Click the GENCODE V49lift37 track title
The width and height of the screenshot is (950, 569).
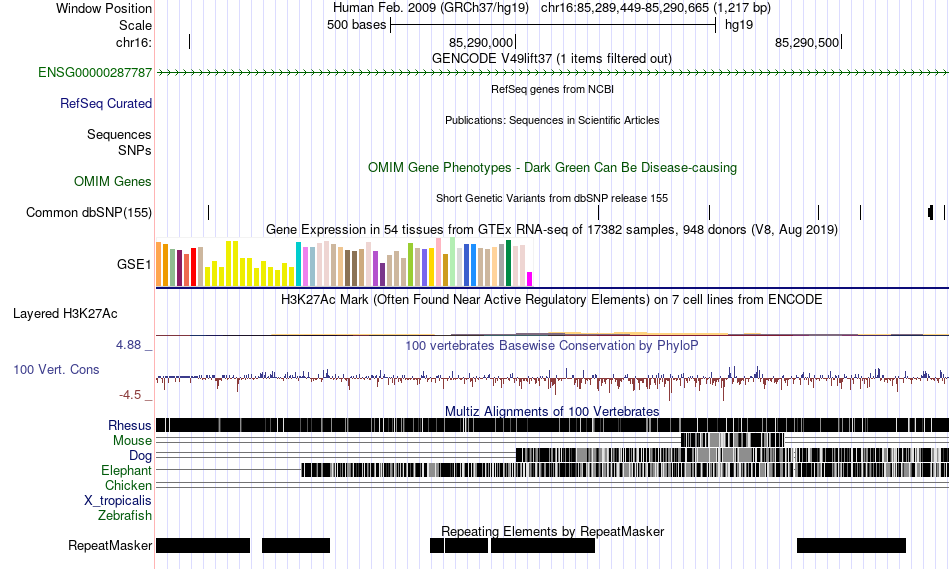552,59
